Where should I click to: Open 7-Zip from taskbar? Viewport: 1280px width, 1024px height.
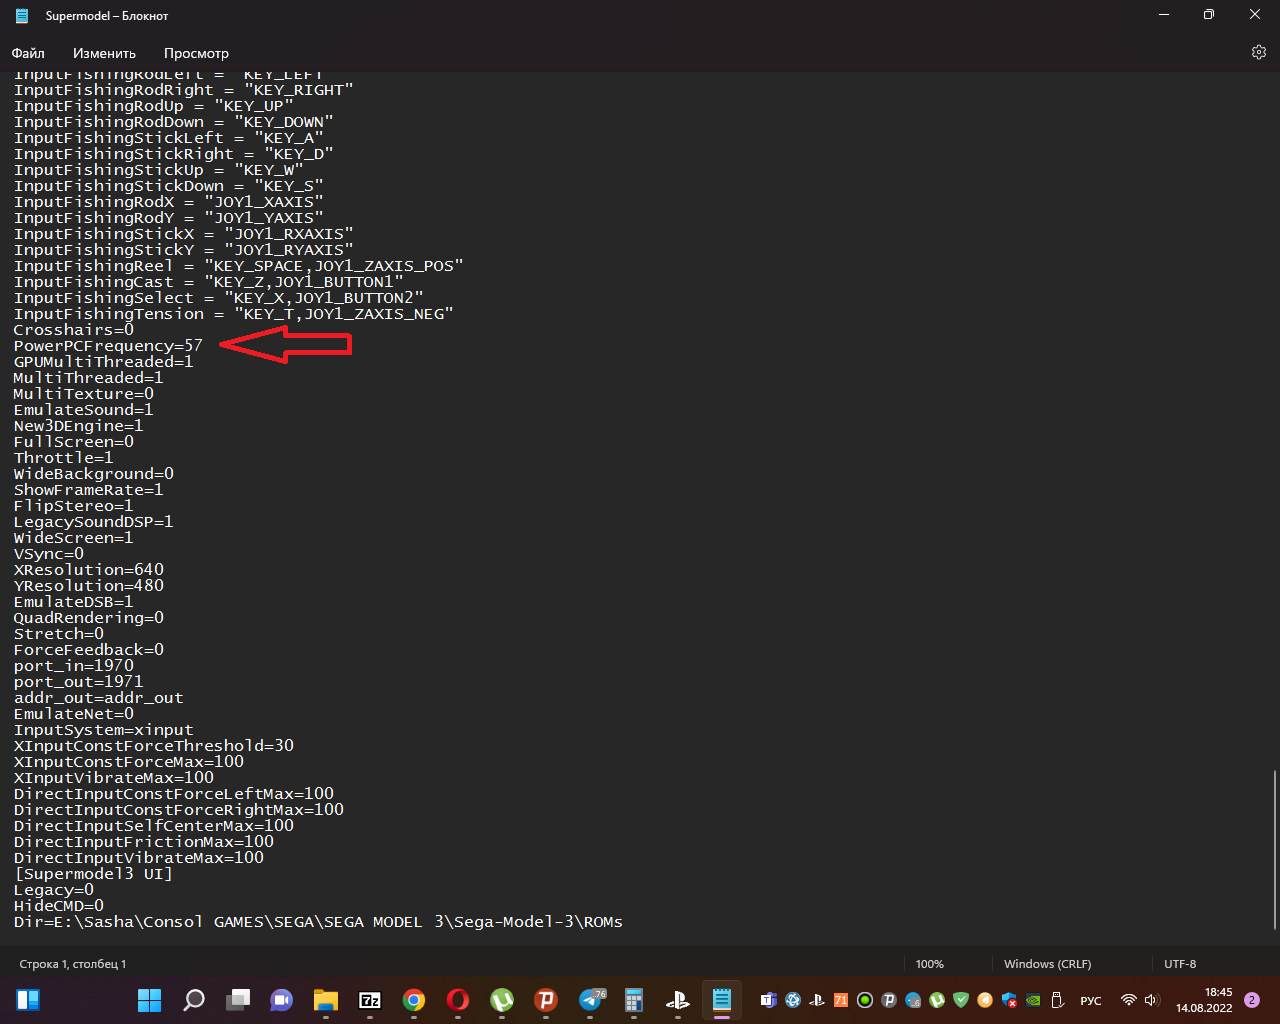click(x=370, y=1000)
